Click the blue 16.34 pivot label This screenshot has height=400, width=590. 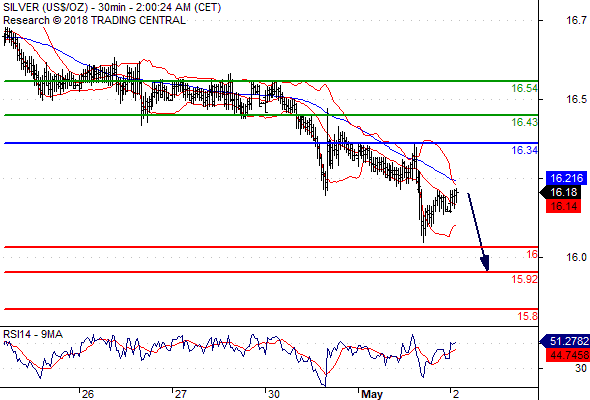(524, 150)
